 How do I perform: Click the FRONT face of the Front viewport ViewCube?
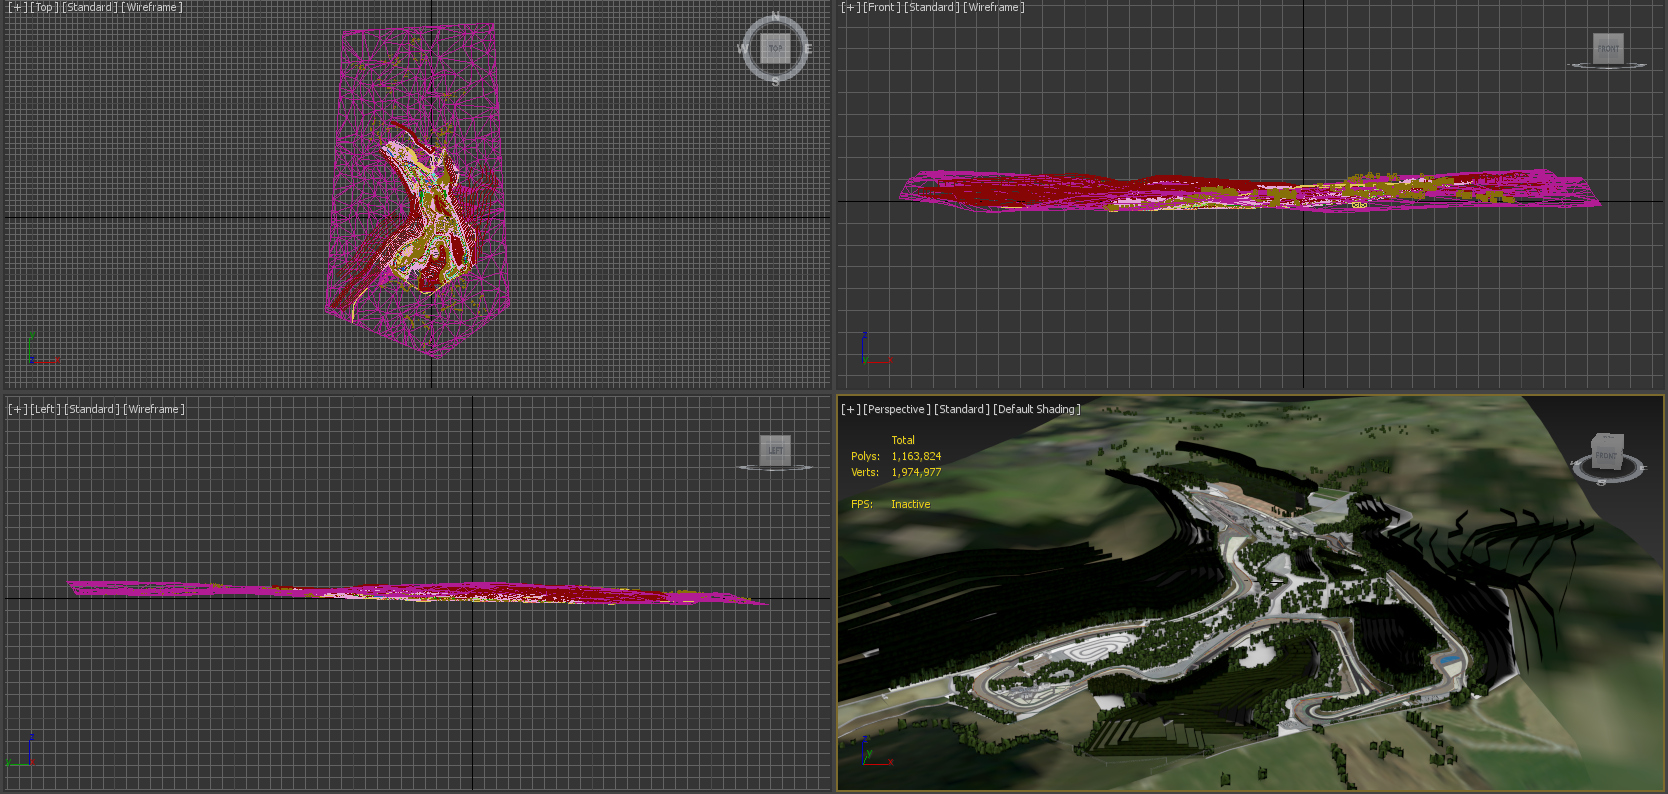click(1608, 48)
